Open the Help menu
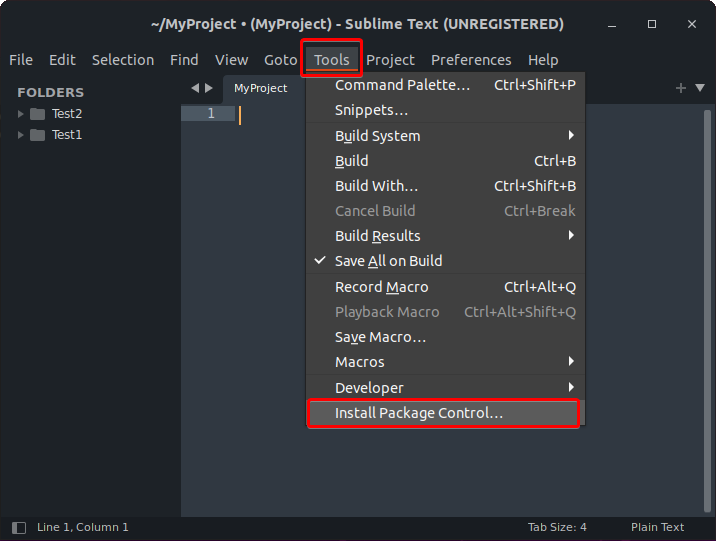The height and width of the screenshot is (541, 716). (x=543, y=60)
